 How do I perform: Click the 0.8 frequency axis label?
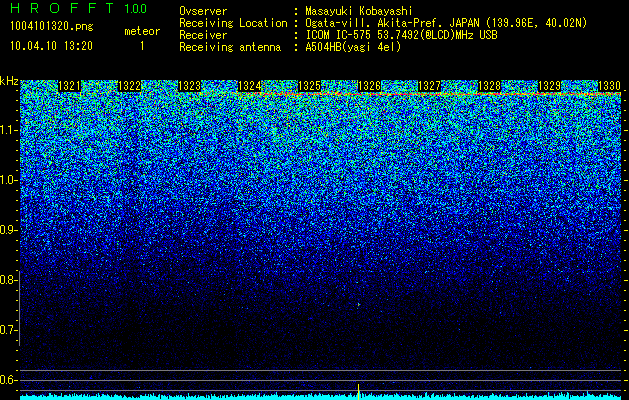pyautogui.click(x=9, y=280)
